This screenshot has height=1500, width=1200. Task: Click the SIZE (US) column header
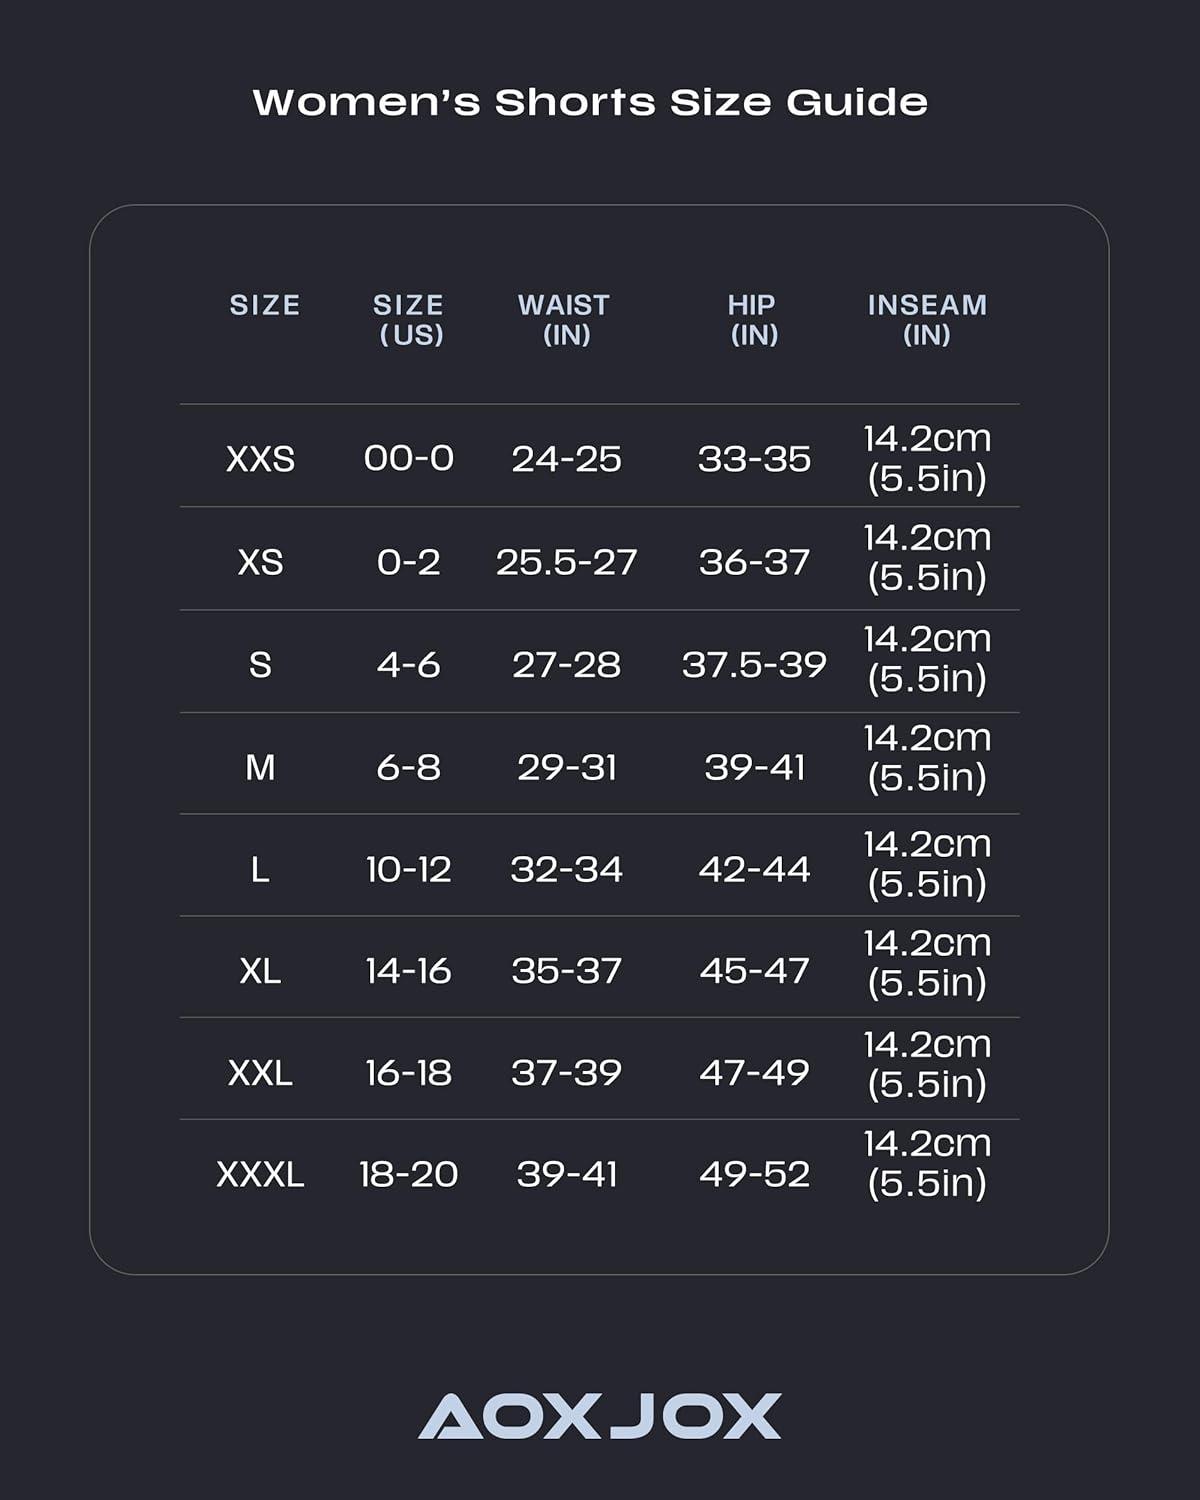409,319
